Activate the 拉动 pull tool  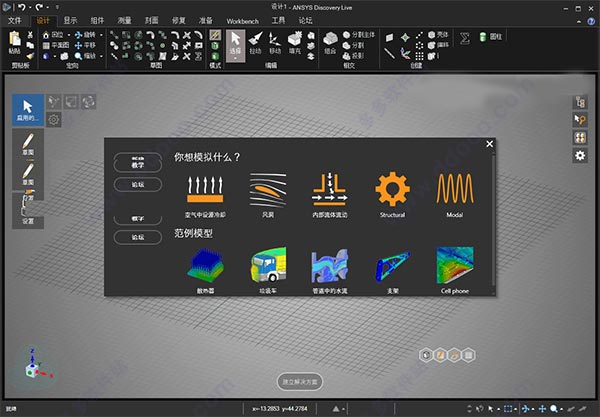coord(256,42)
